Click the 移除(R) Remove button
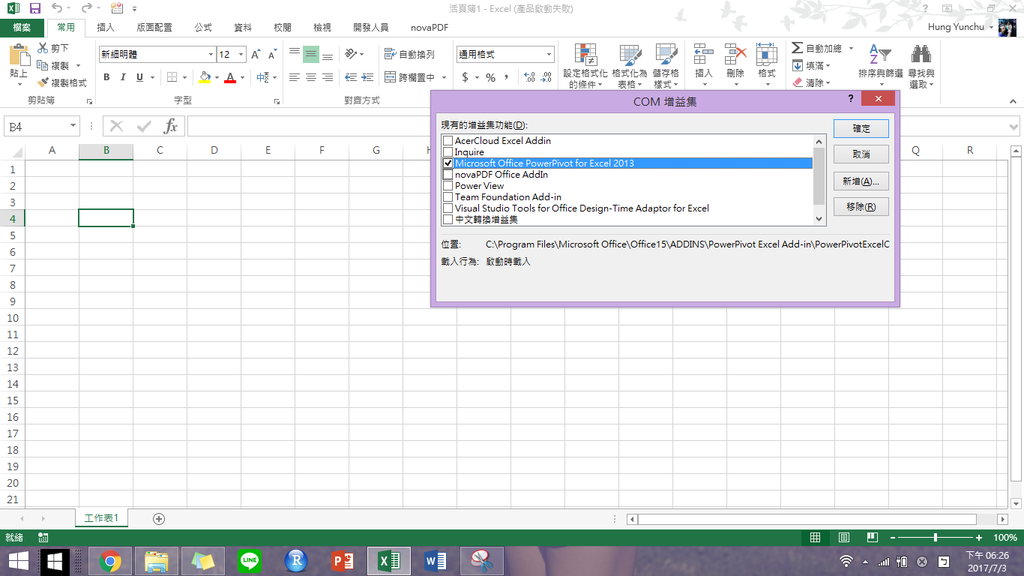 (861, 206)
